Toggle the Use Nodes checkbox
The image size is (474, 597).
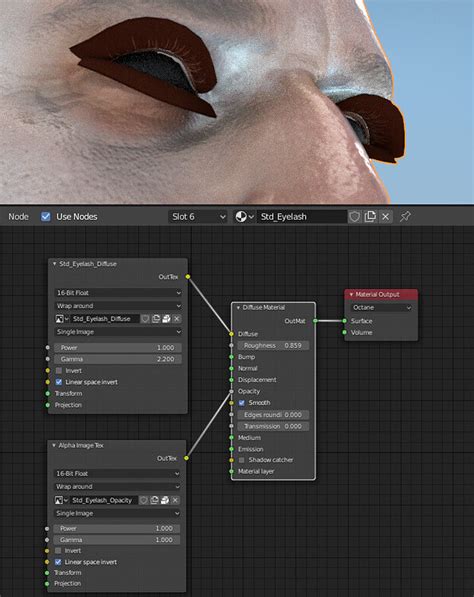click(x=46, y=217)
